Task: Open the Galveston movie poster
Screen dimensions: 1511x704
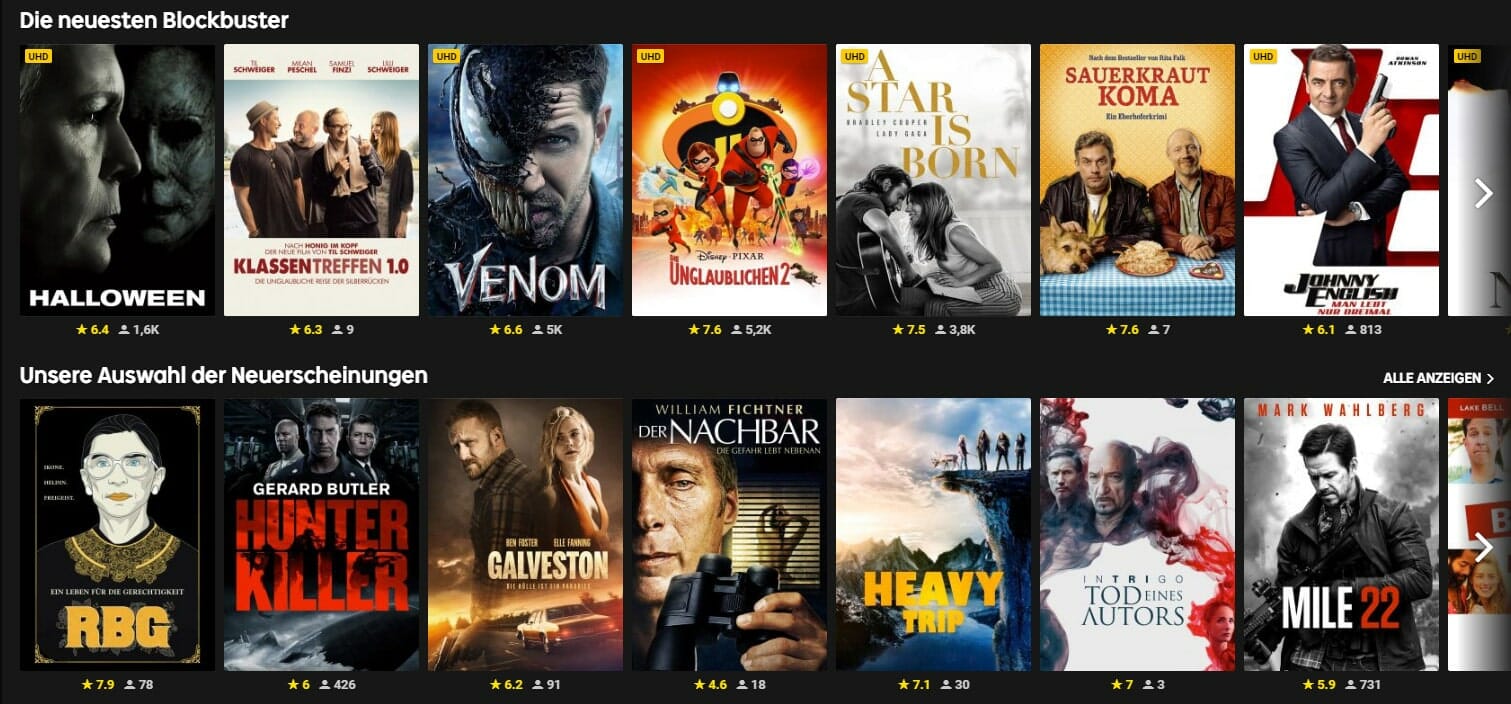Action: point(525,535)
